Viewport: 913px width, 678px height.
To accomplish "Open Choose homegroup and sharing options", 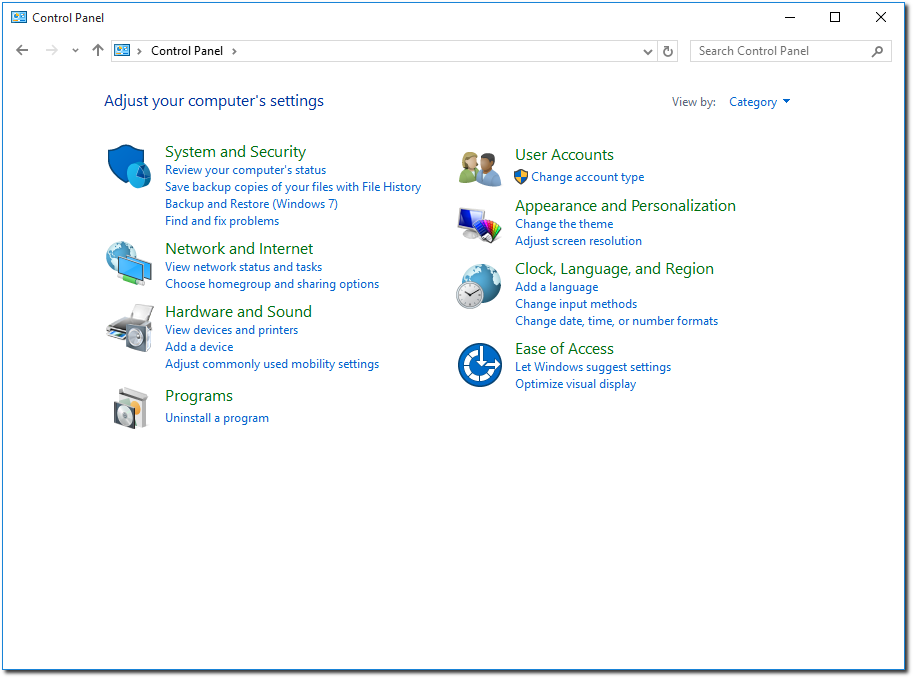I will 272,284.
